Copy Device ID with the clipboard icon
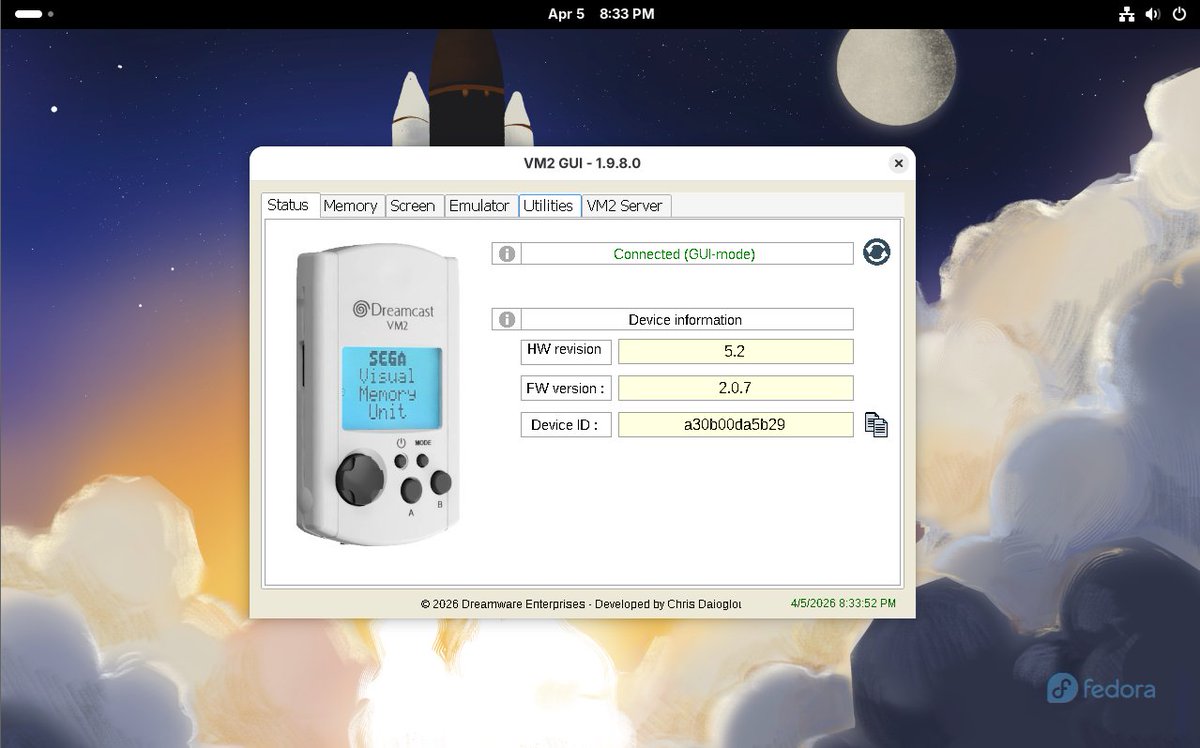The width and height of the screenshot is (1200, 748). pos(876,425)
